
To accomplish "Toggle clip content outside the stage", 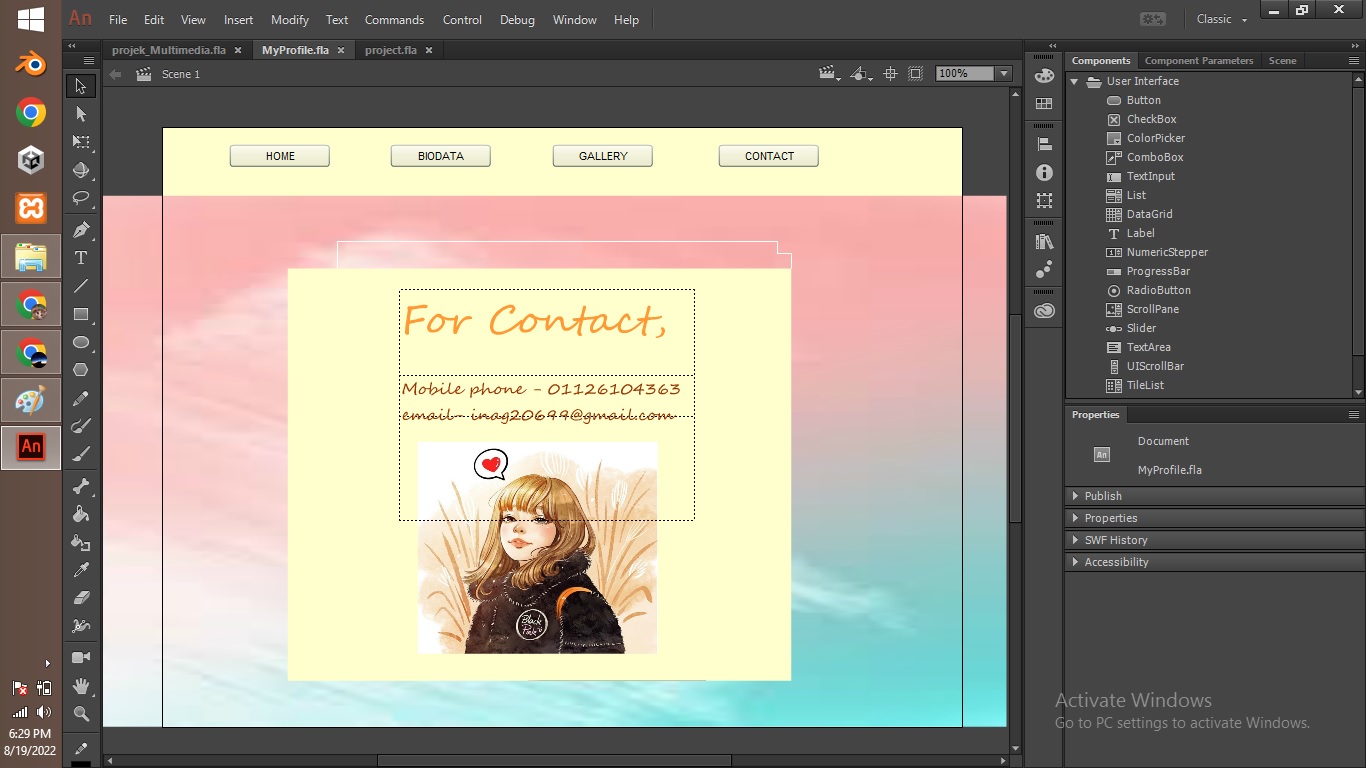I will pos(915,74).
